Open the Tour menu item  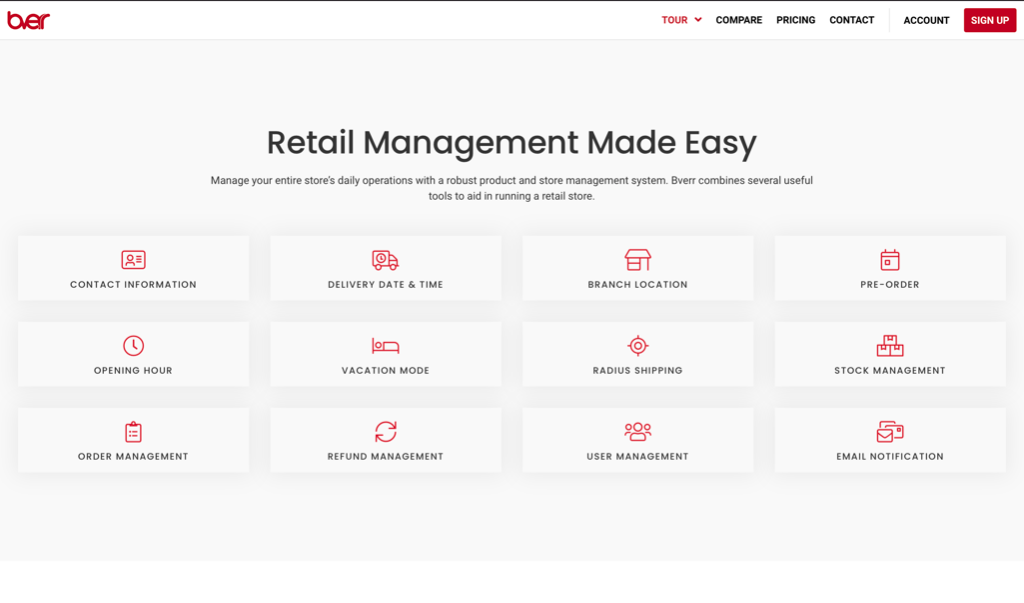coord(675,20)
